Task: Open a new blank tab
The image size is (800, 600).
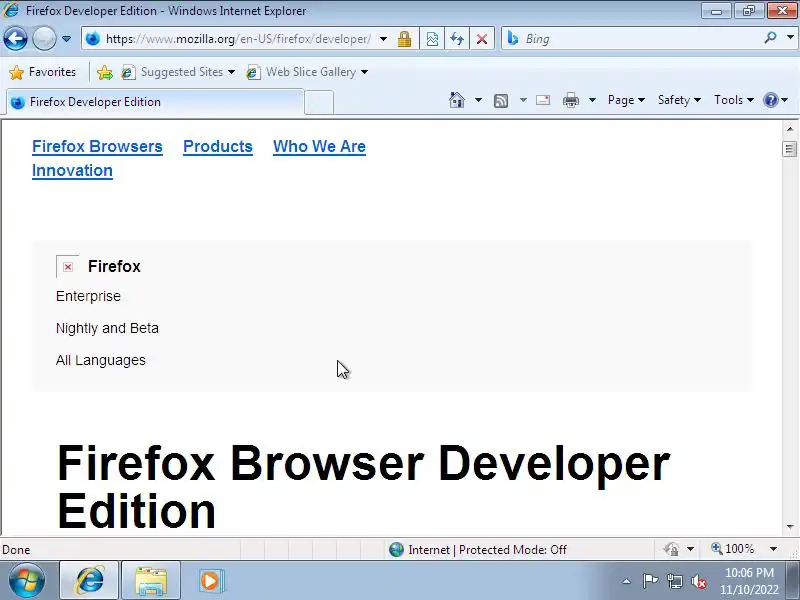Action: (x=319, y=103)
